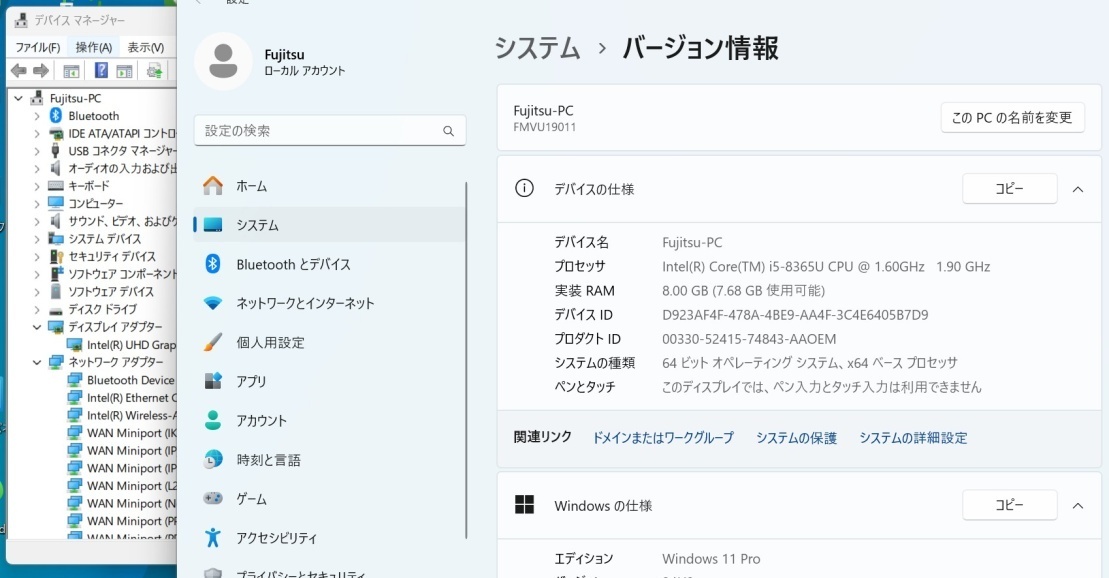Select the ソフトウェア デバイス icon in Device Manager
The image size is (1109, 578).
[56, 291]
